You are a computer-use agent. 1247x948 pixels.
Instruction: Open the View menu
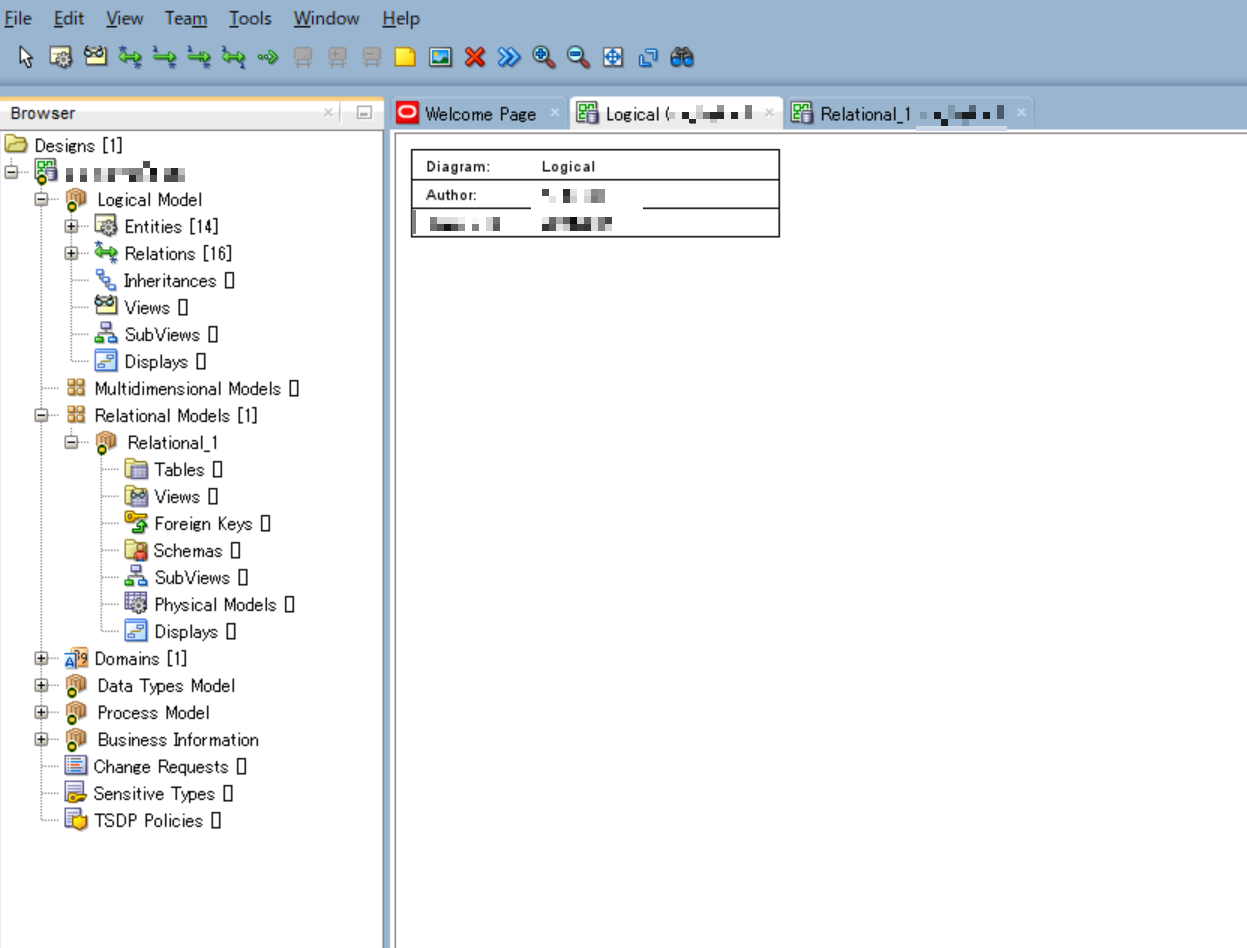tap(124, 18)
